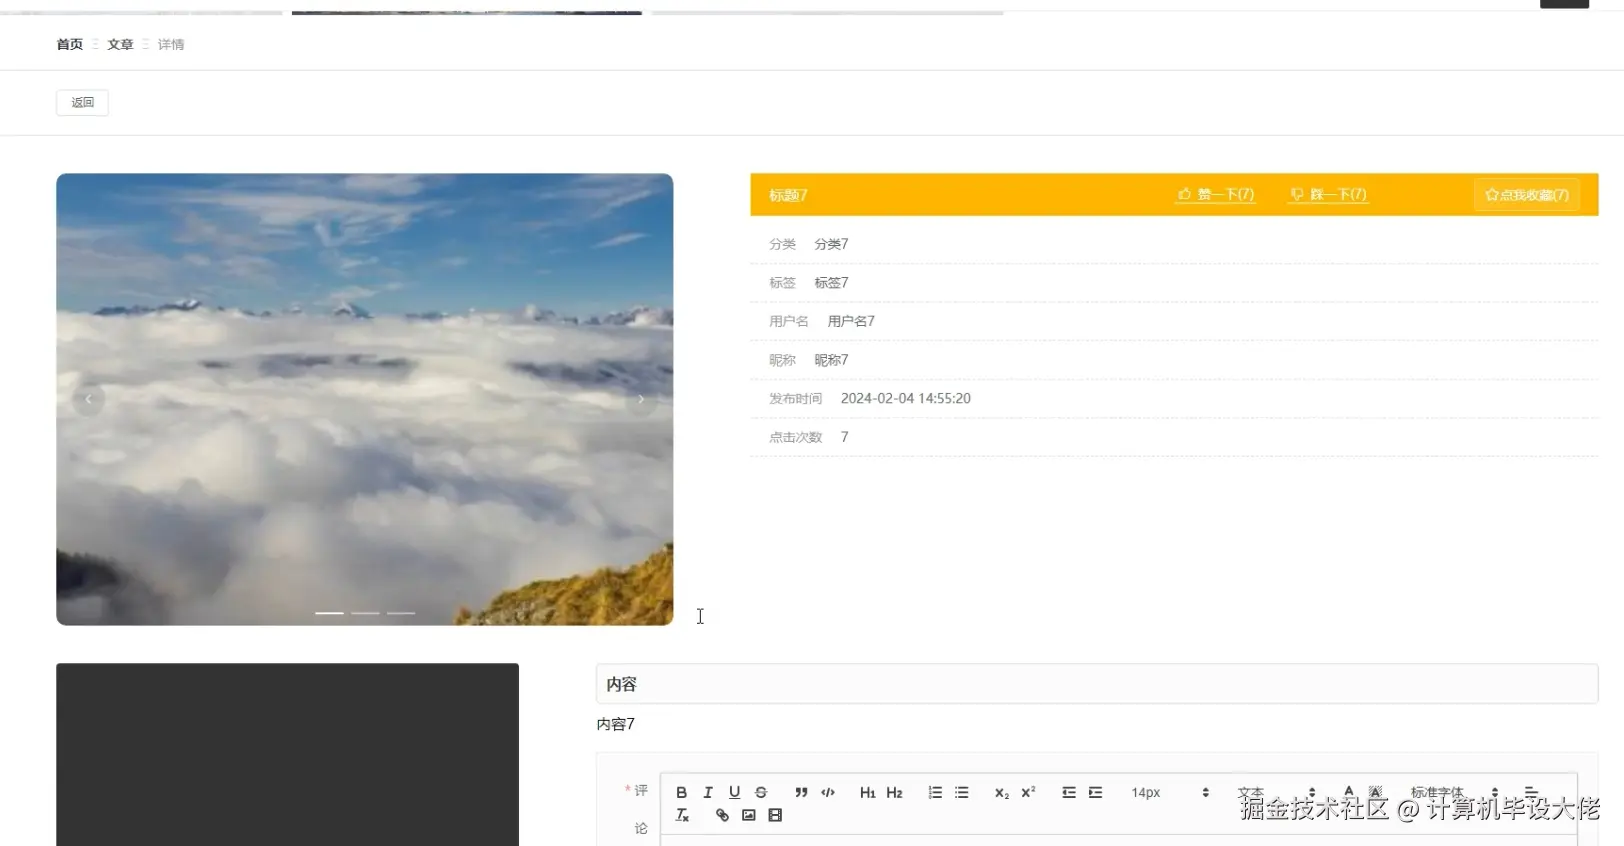
Task: Click the 返回 back button
Action: click(x=82, y=102)
